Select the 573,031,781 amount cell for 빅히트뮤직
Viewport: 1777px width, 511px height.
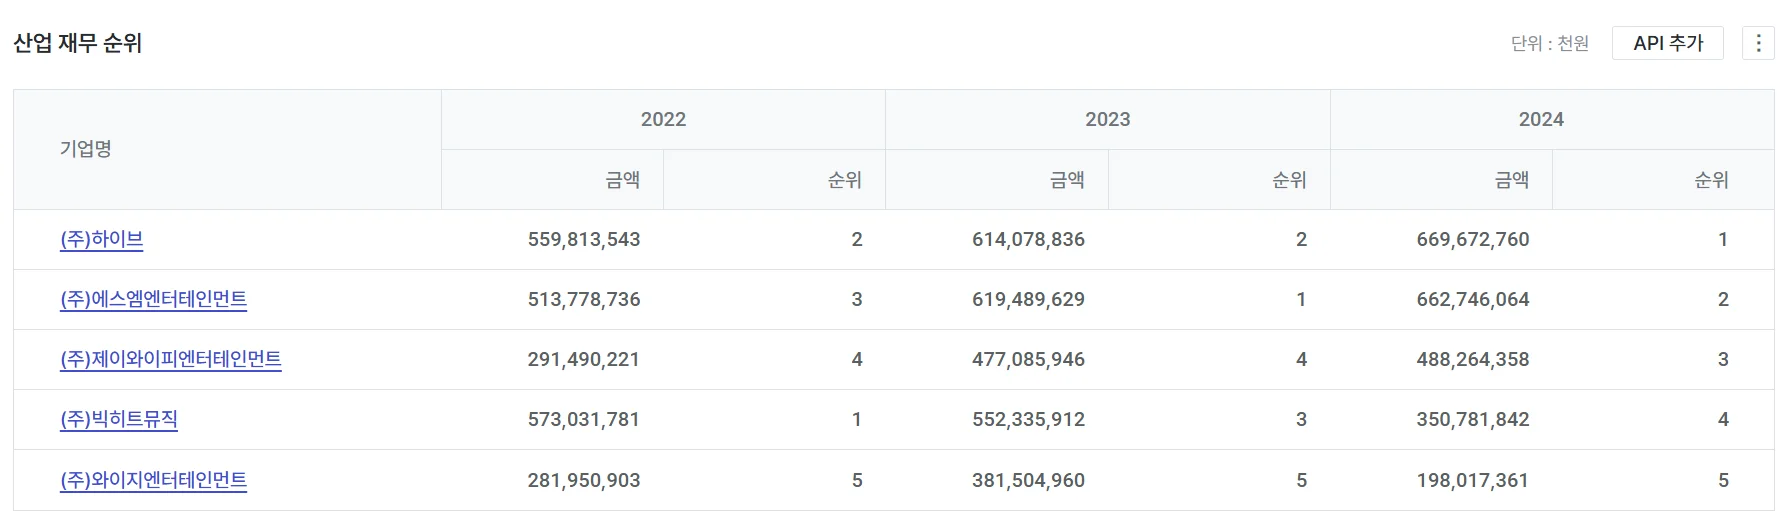click(583, 420)
